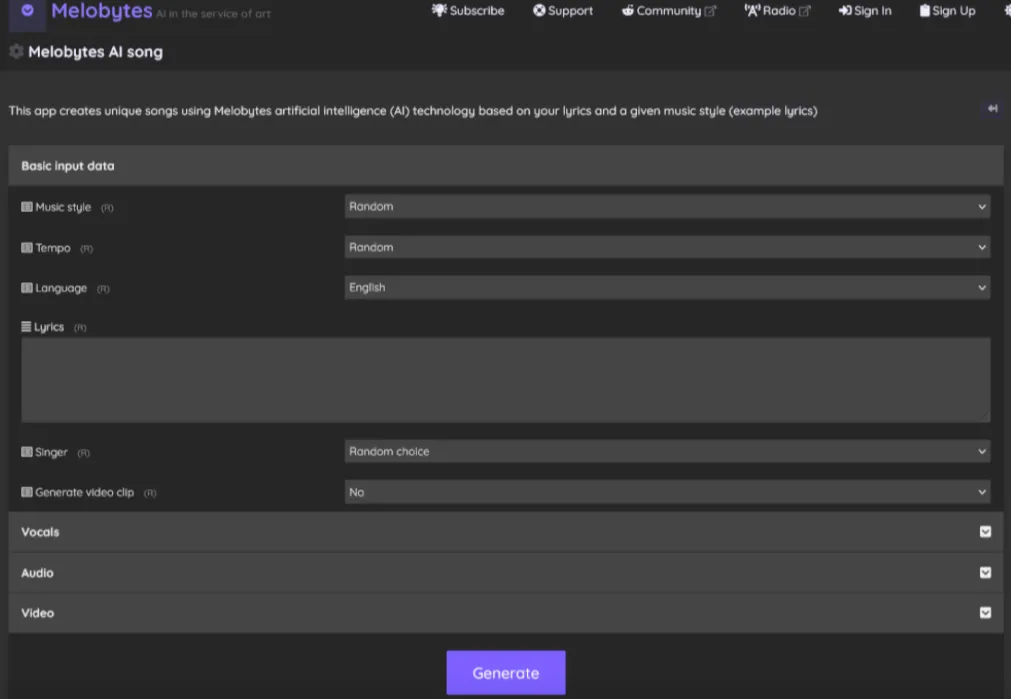Open the Language dropdown set to English
Viewport: 1011px width, 699px height.
[667, 288]
